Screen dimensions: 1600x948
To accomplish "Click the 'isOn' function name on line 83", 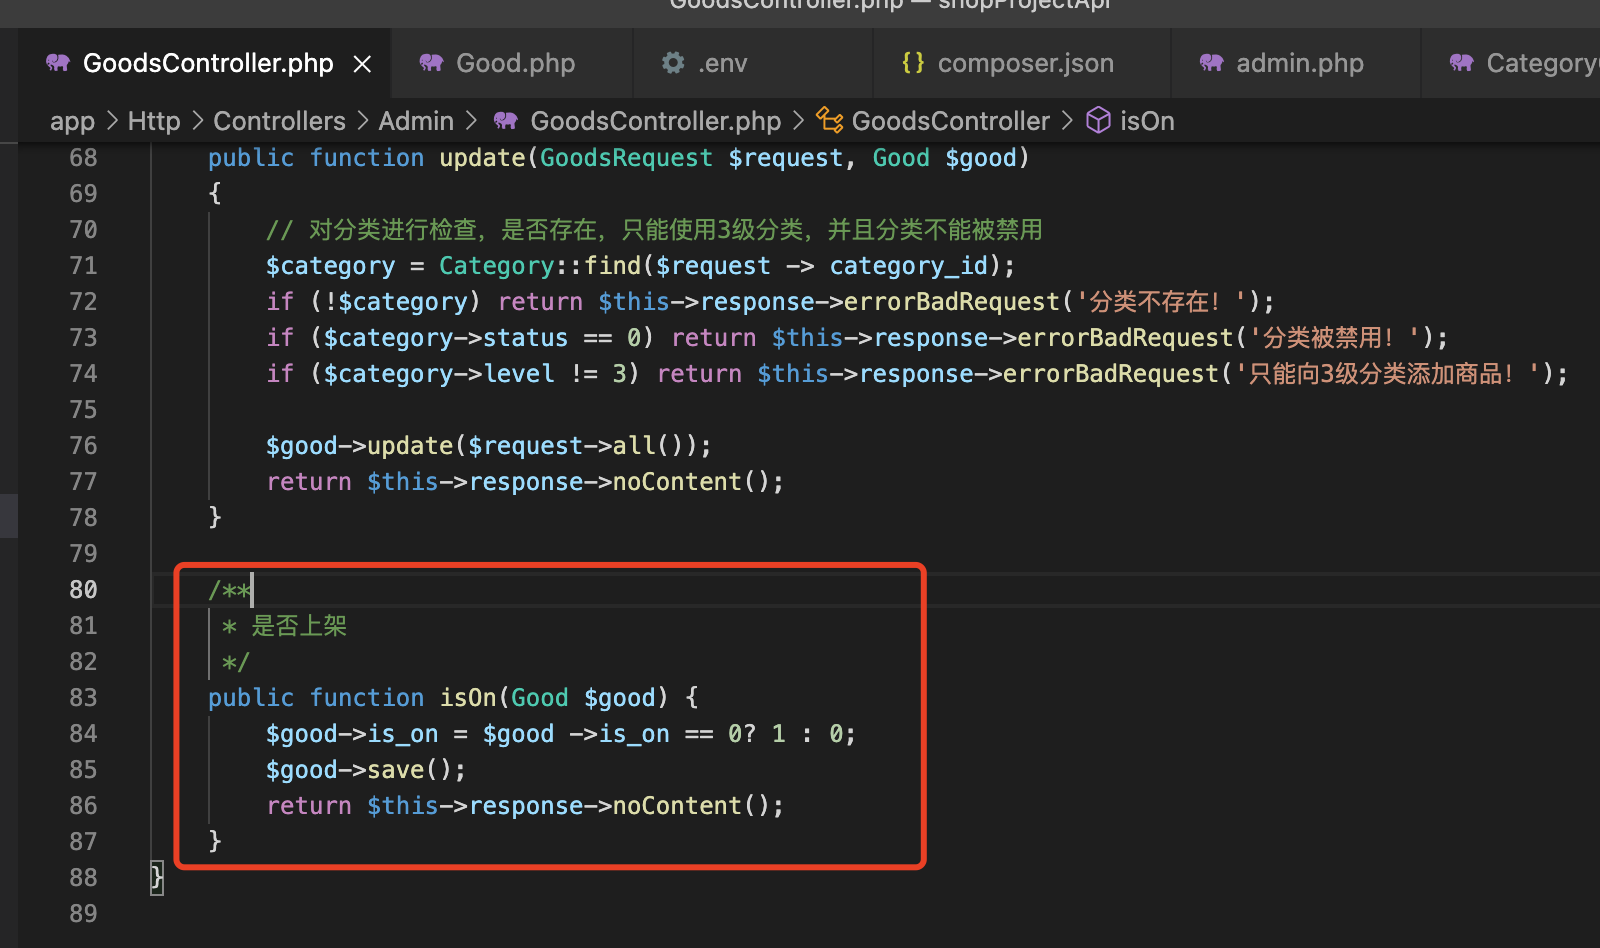I will 468,698.
